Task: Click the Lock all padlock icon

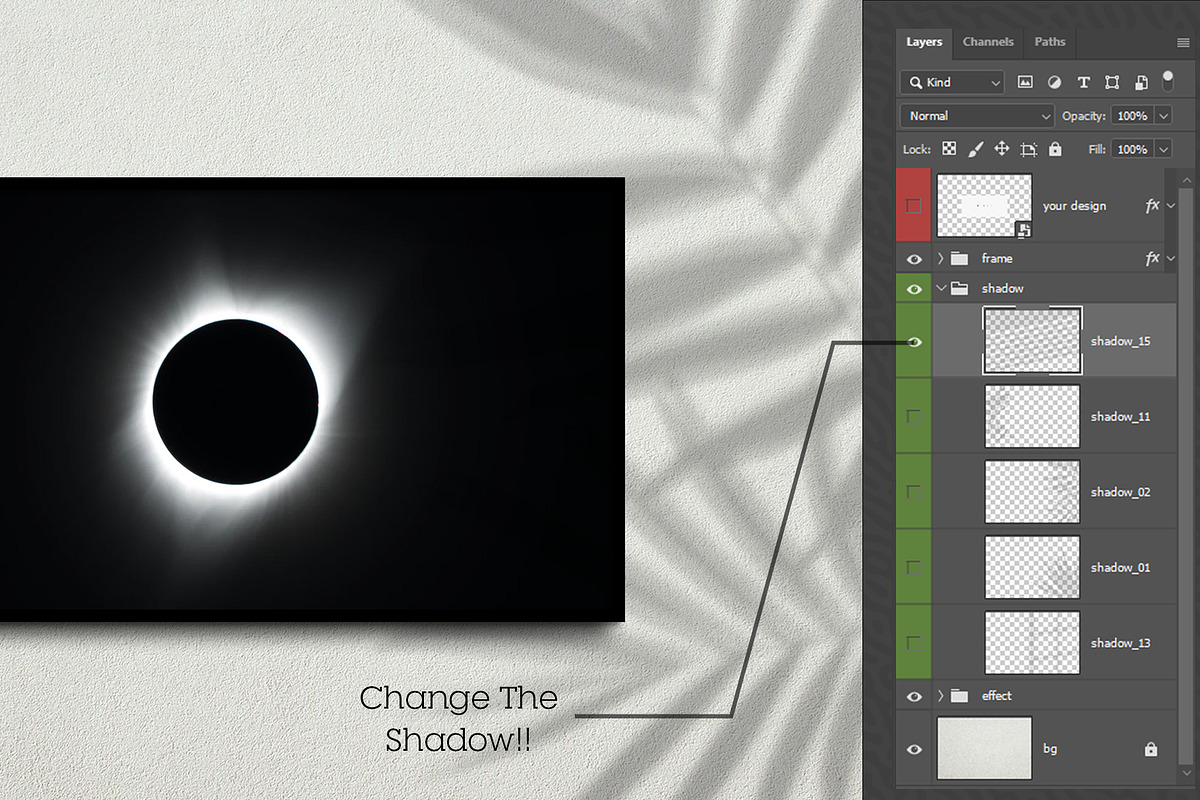Action: (x=1055, y=149)
